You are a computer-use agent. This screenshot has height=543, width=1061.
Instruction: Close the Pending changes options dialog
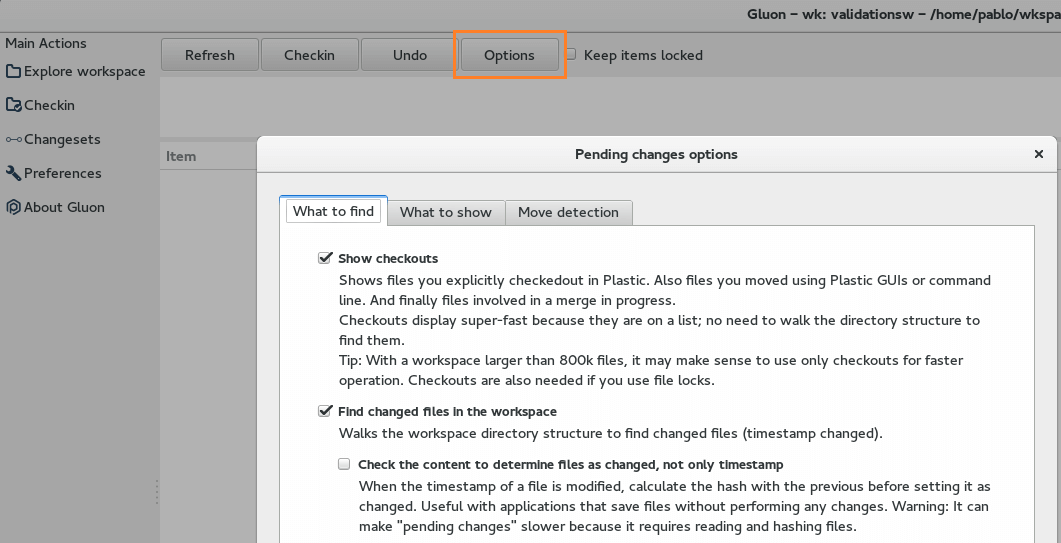point(1039,154)
